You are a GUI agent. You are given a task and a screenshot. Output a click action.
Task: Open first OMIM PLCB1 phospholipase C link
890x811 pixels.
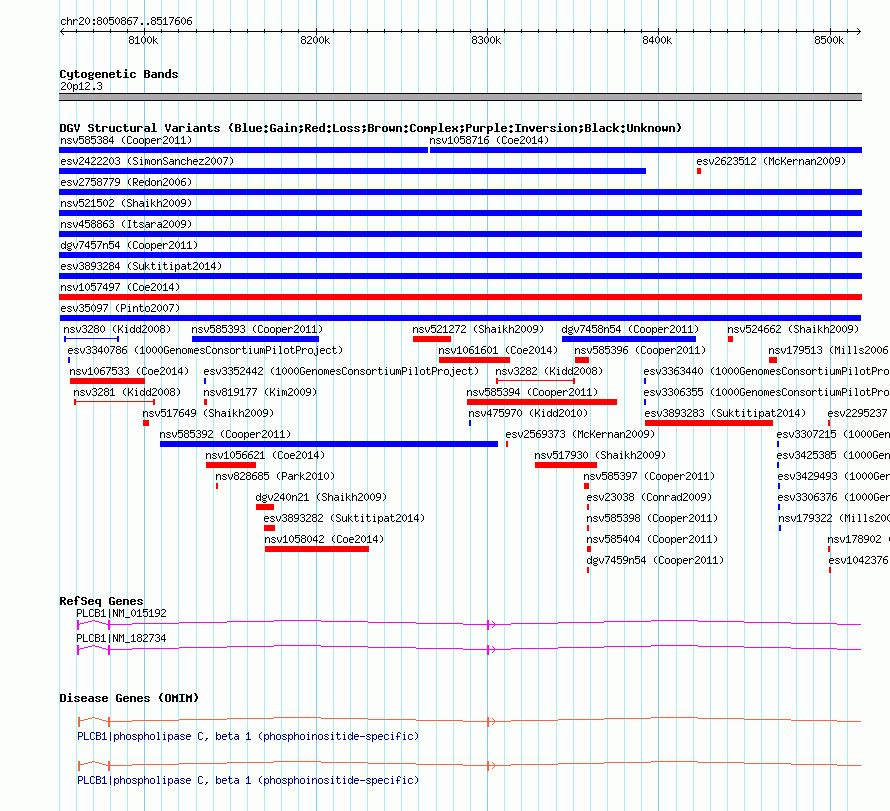[x=248, y=736]
